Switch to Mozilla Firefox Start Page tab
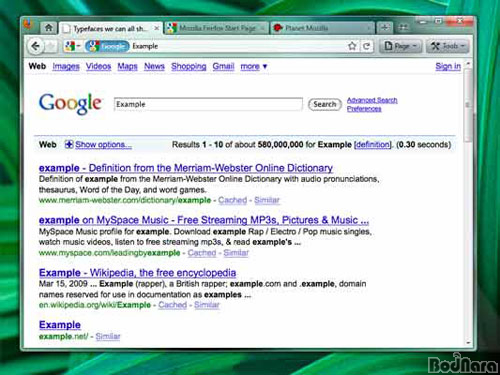 coord(216,28)
